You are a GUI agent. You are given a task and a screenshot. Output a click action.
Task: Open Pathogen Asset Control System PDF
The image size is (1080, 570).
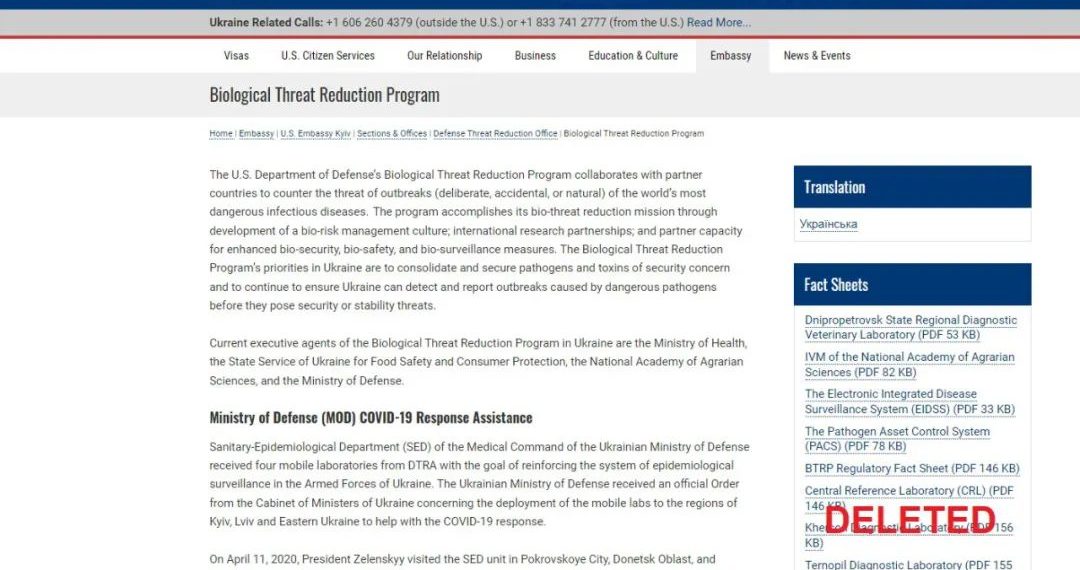click(x=897, y=439)
